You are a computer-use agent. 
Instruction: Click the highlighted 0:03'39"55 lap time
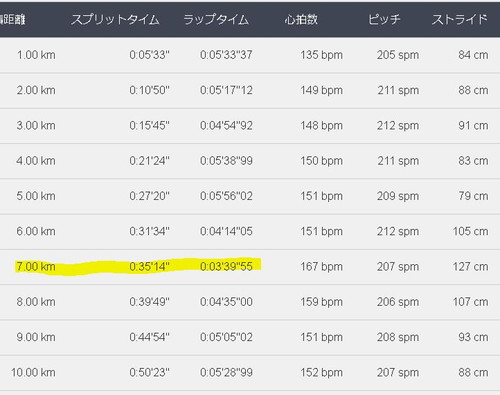point(226,267)
